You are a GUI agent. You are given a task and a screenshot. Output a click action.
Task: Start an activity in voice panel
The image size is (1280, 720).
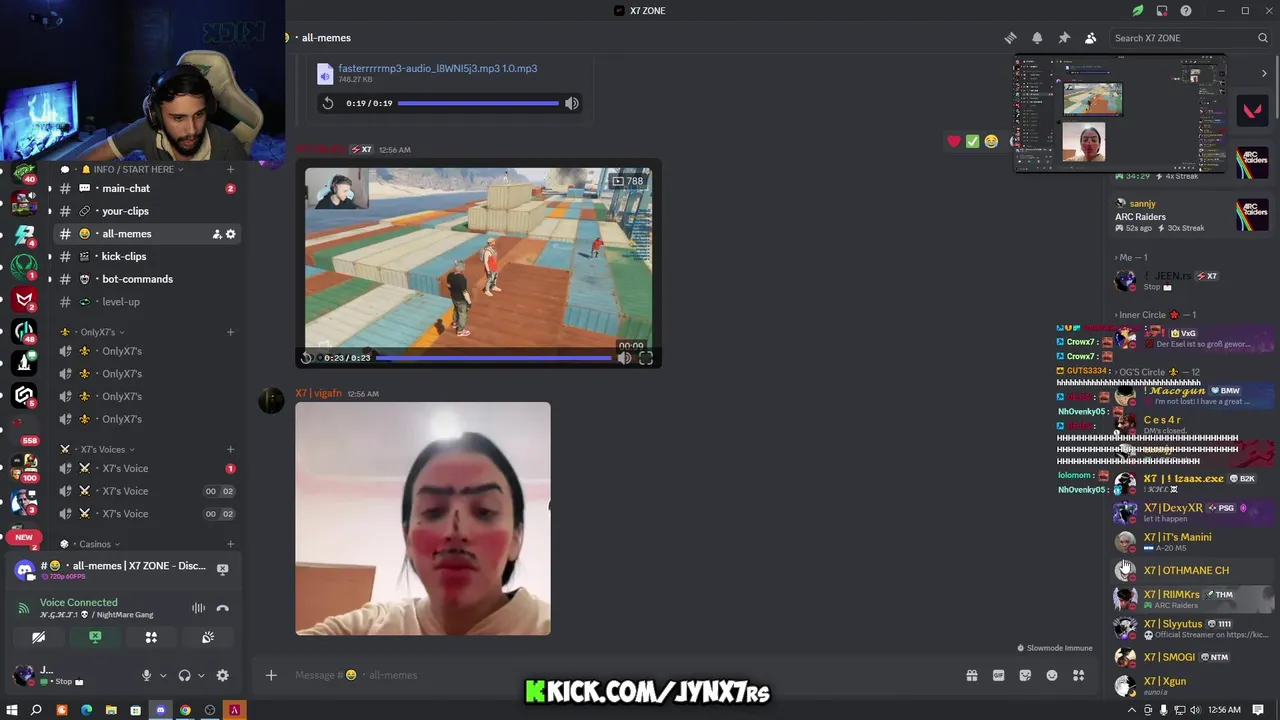point(151,637)
